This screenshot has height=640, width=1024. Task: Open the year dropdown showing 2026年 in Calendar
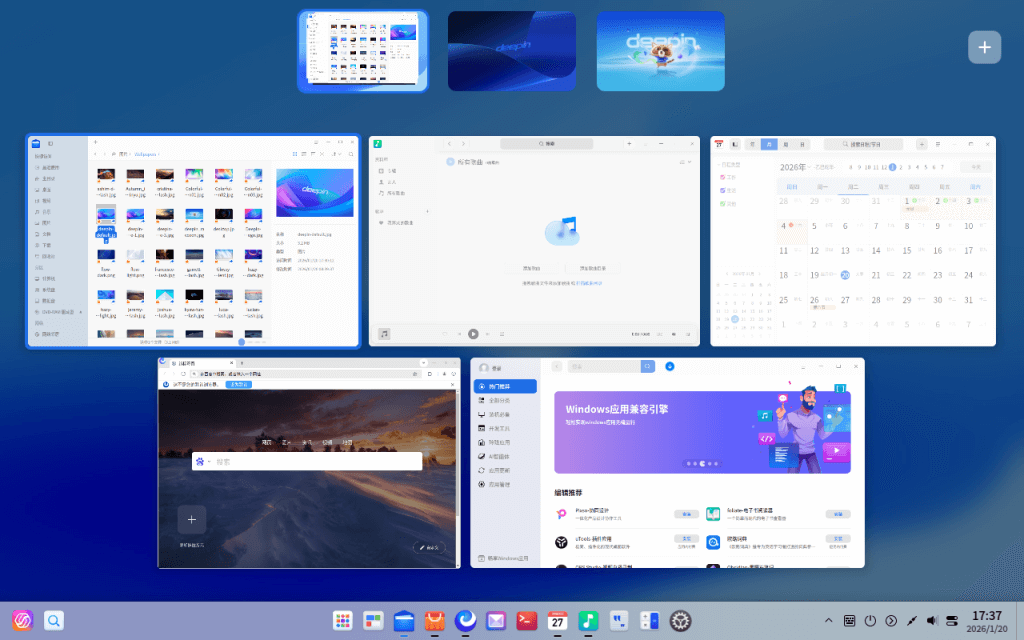click(x=795, y=167)
